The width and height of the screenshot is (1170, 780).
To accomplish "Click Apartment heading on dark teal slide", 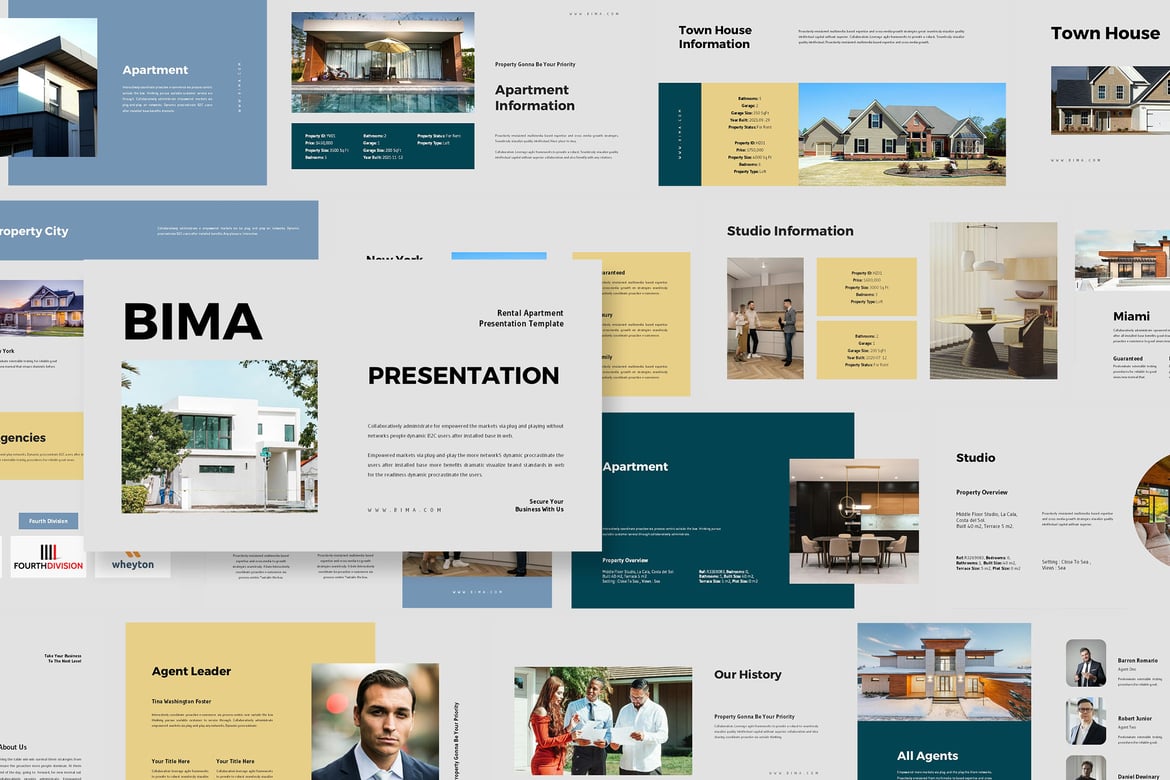I will click(x=635, y=467).
